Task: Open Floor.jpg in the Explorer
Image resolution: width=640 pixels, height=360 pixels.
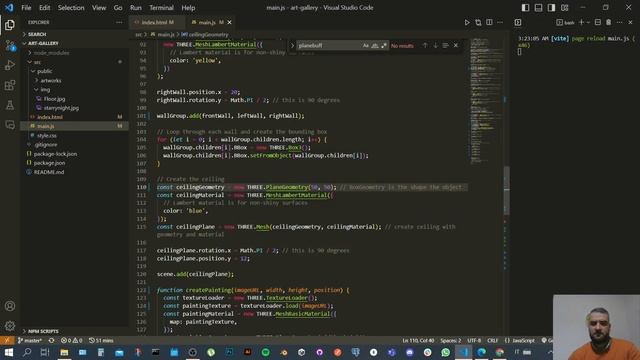Action: [54, 99]
